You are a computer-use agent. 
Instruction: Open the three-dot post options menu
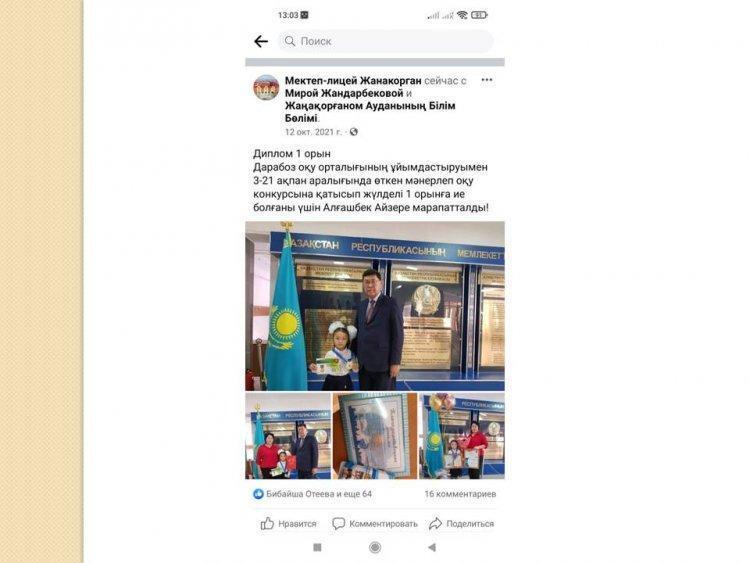[486, 80]
